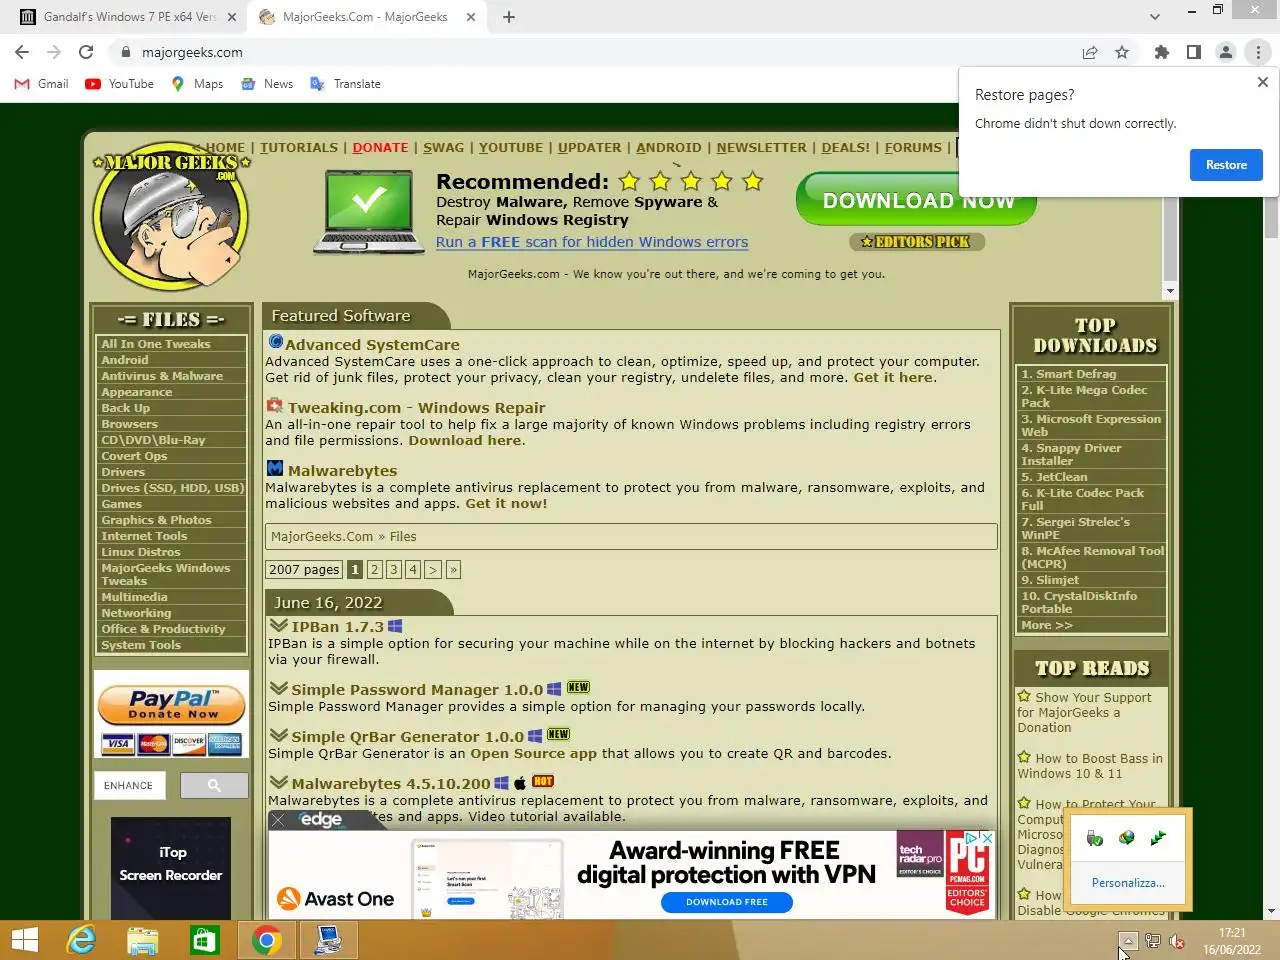Click the safely remove hardware tray icon

[1095, 838]
